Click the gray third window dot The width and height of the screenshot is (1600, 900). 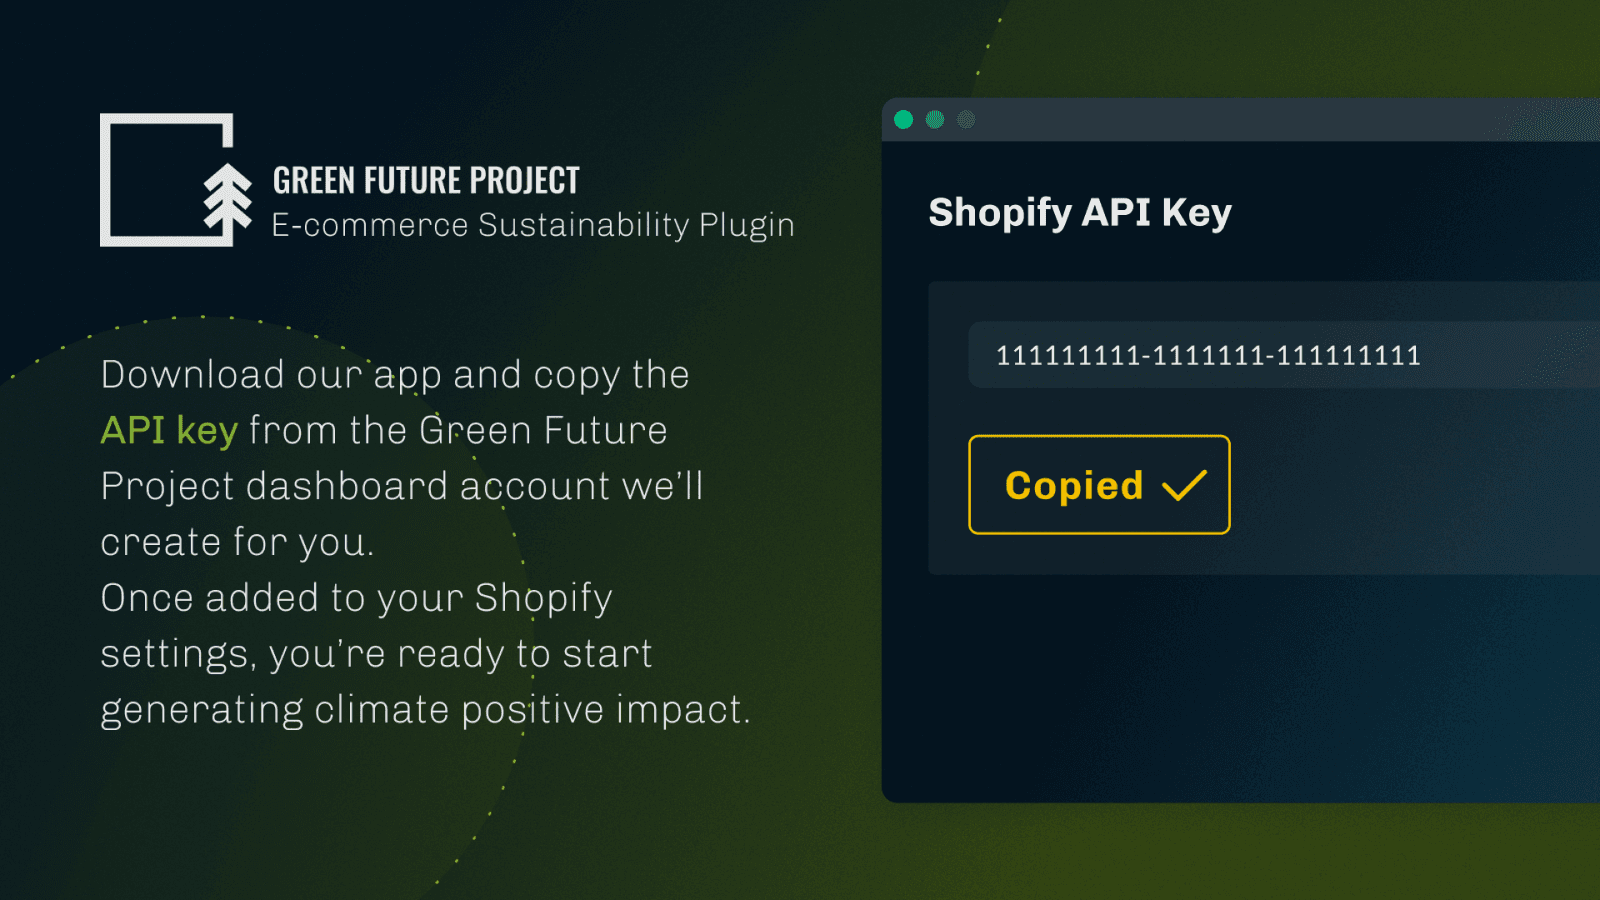[x=966, y=120]
